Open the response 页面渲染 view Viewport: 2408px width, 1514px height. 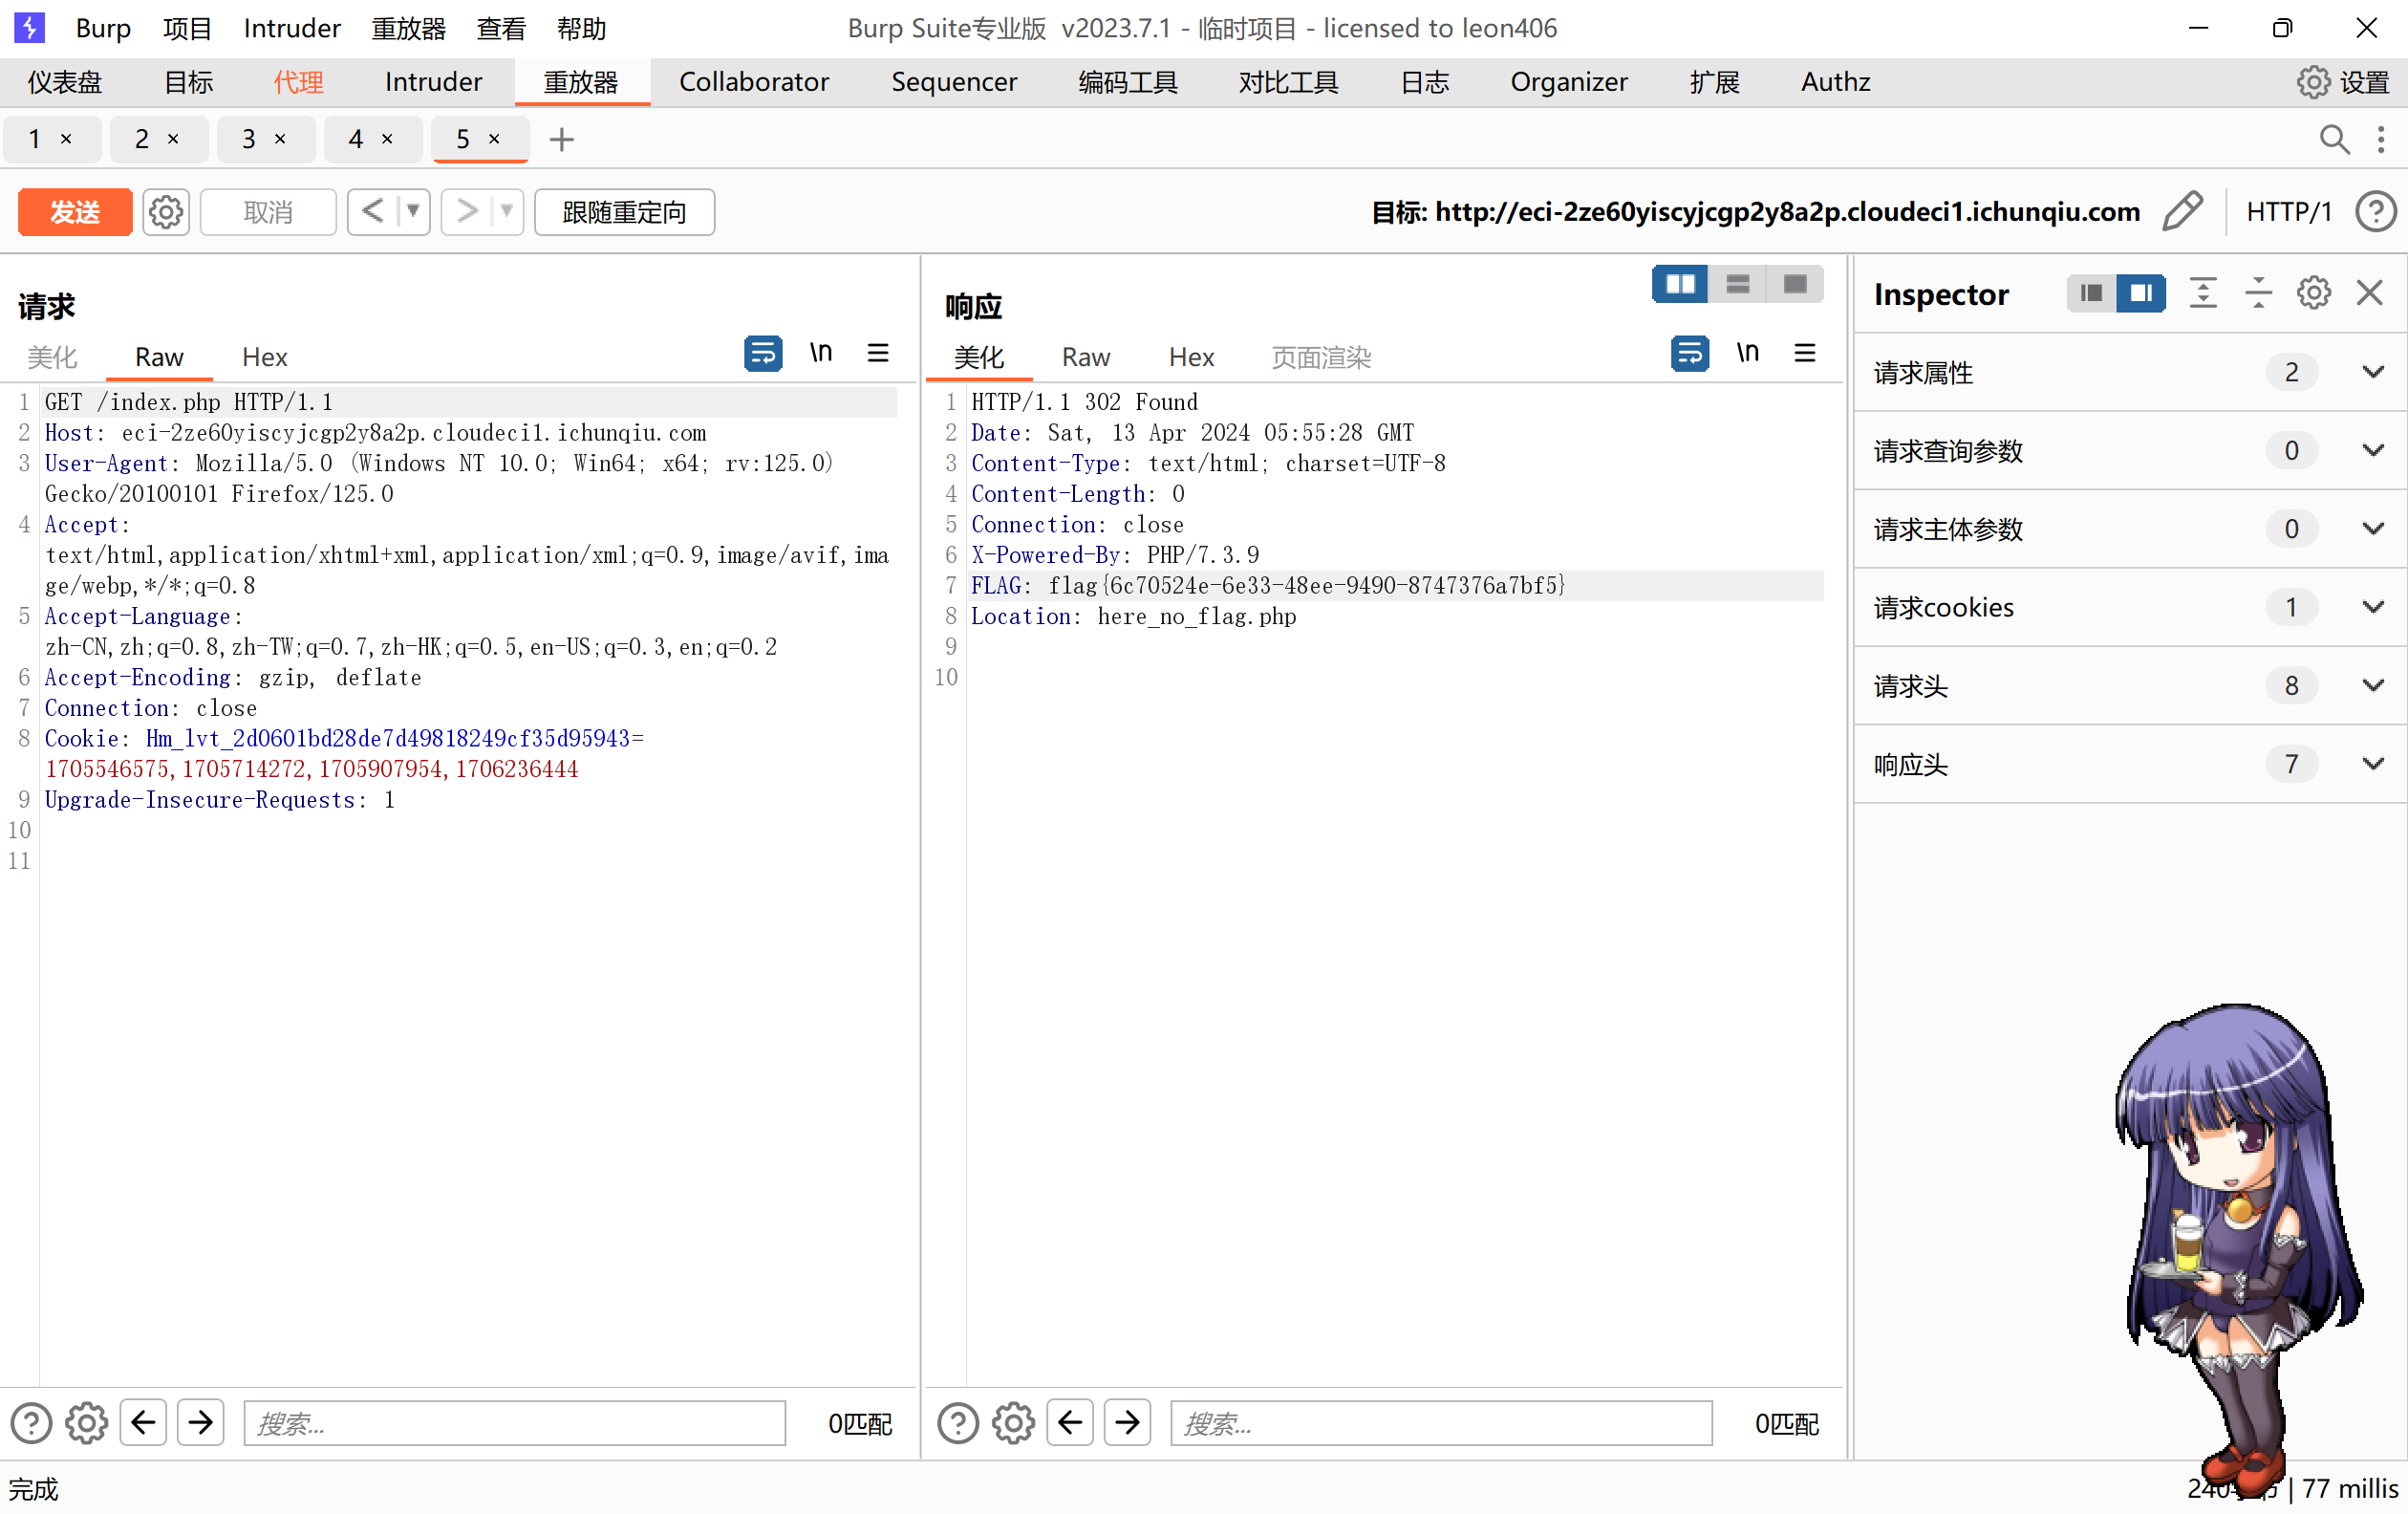pos(1320,357)
